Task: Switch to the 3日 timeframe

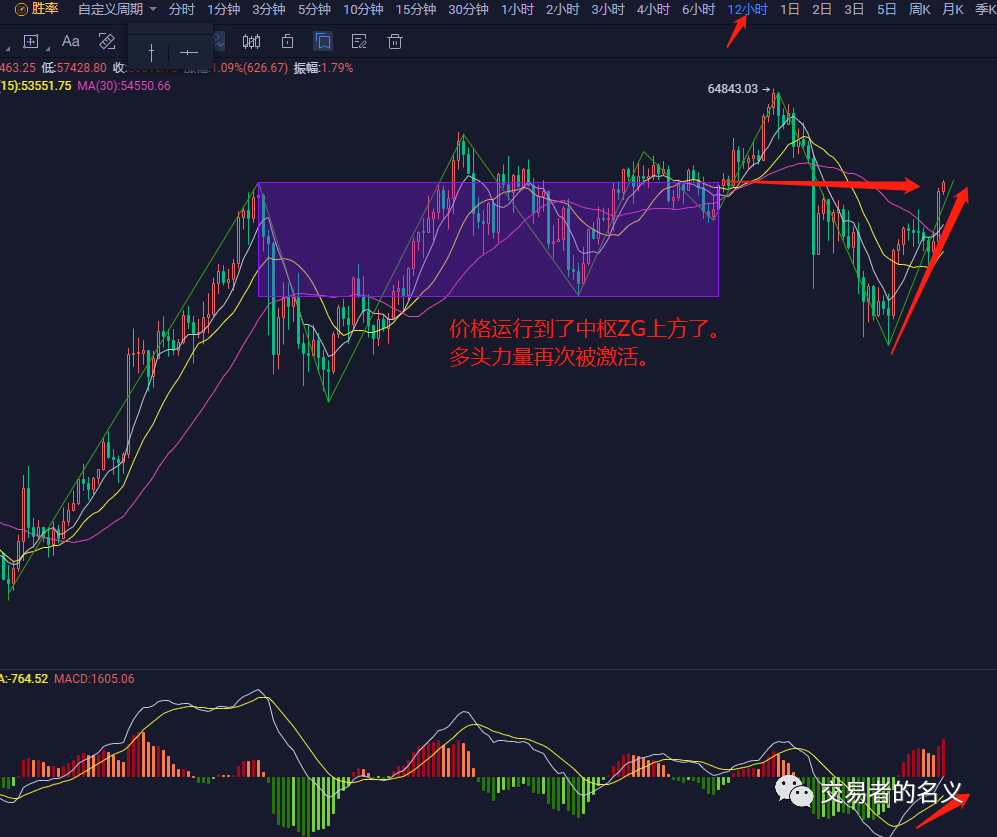Action: tap(854, 10)
